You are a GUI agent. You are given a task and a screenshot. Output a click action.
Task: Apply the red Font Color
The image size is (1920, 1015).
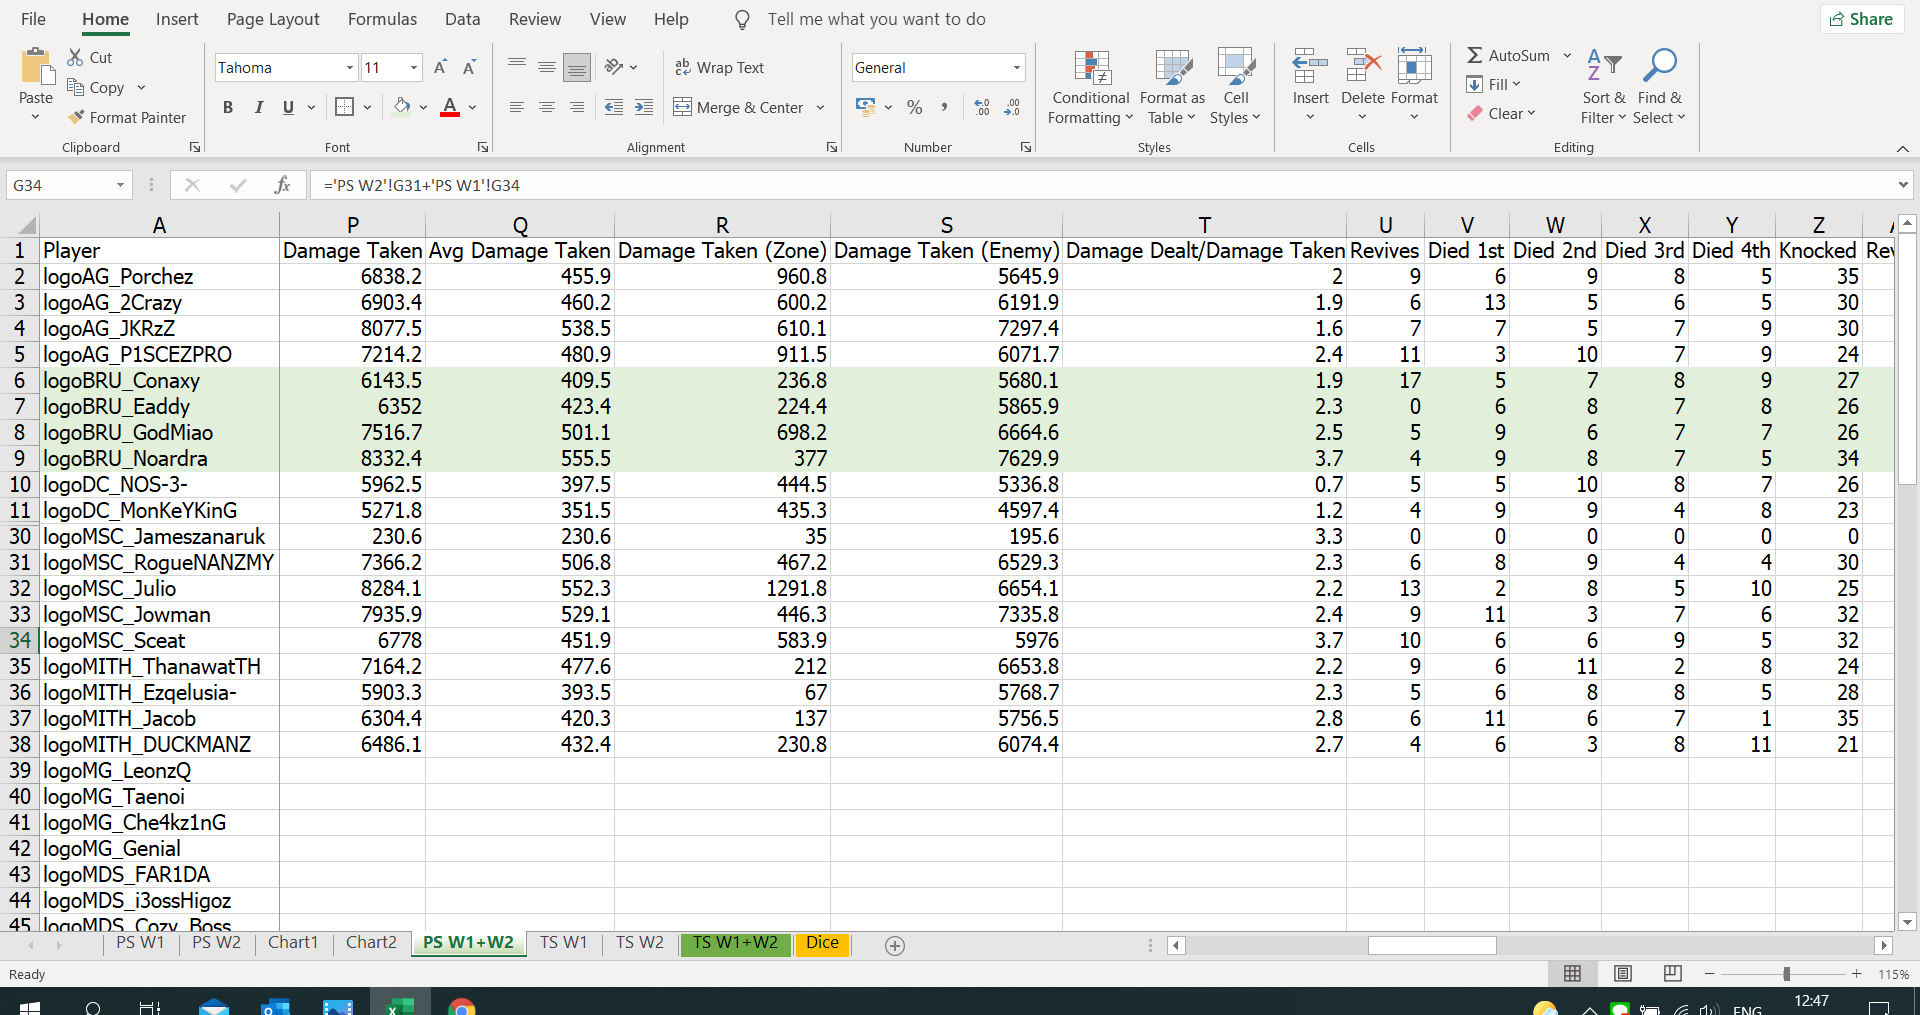pos(450,107)
